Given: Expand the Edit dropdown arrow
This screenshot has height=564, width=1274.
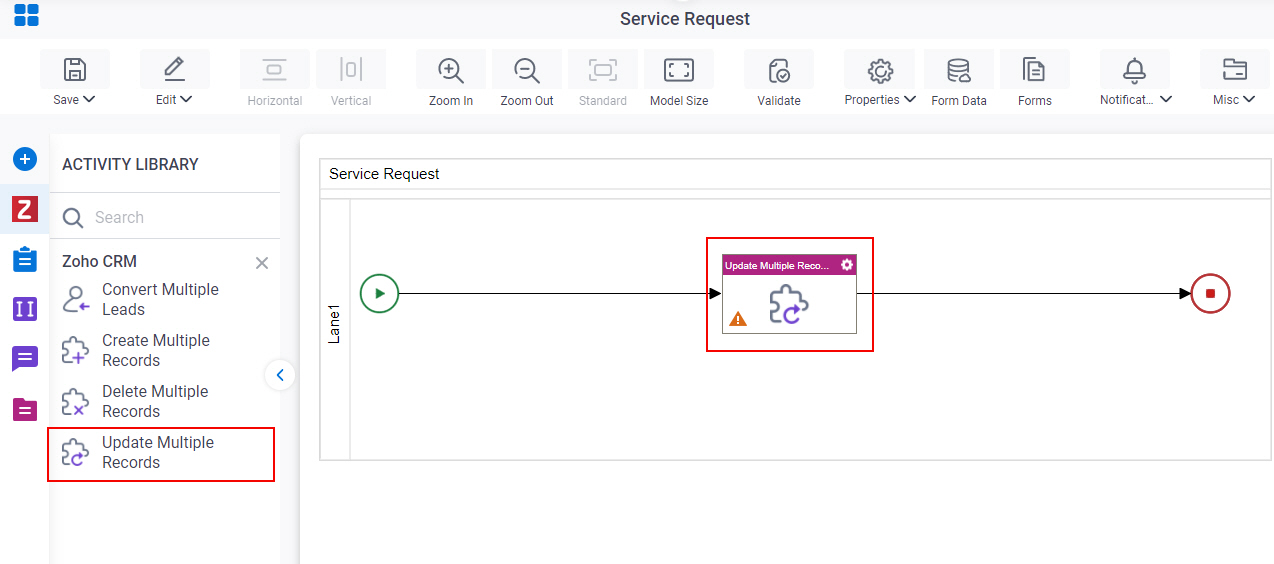Looking at the screenshot, I should (x=186, y=99).
